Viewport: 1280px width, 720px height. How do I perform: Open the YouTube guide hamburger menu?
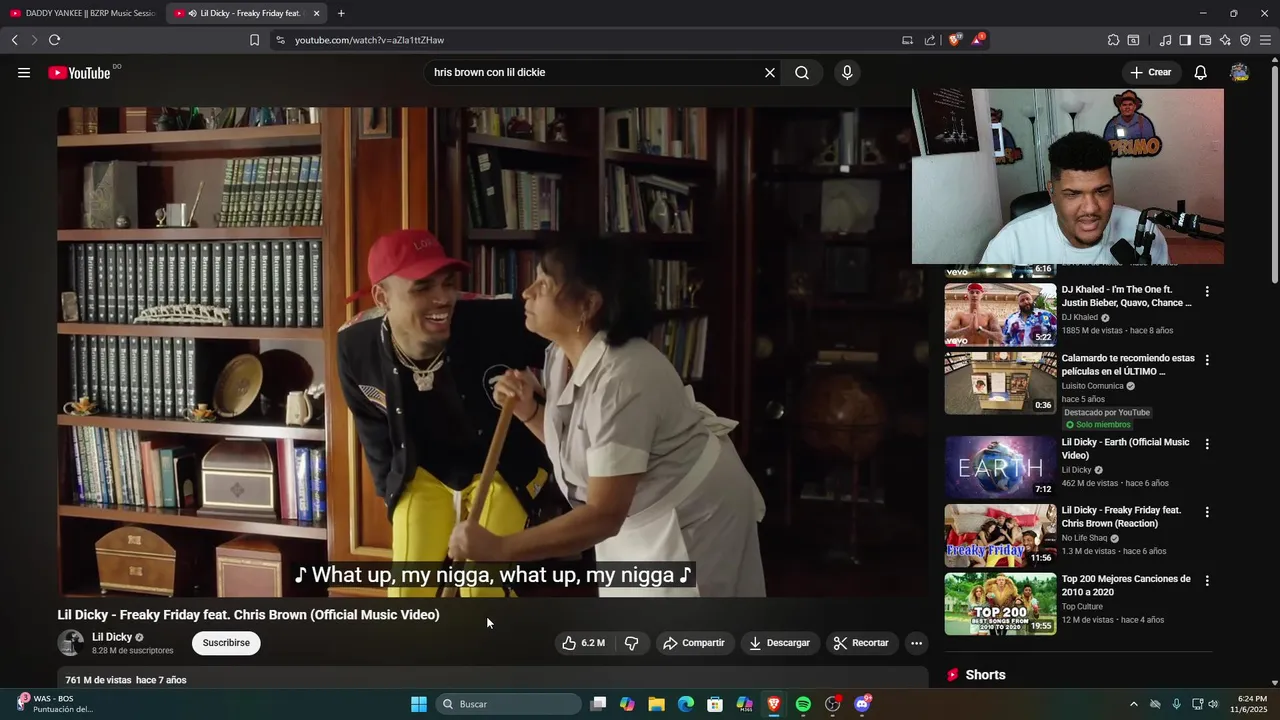click(24, 73)
